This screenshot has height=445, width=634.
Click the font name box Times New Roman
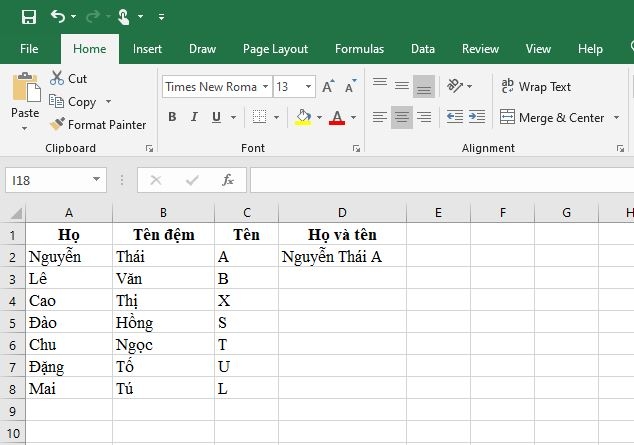point(211,87)
